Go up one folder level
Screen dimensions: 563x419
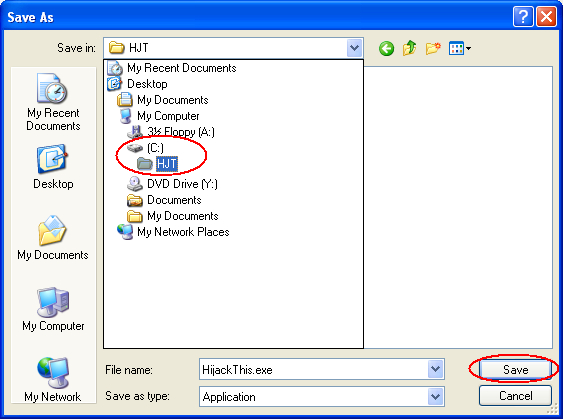click(x=409, y=48)
